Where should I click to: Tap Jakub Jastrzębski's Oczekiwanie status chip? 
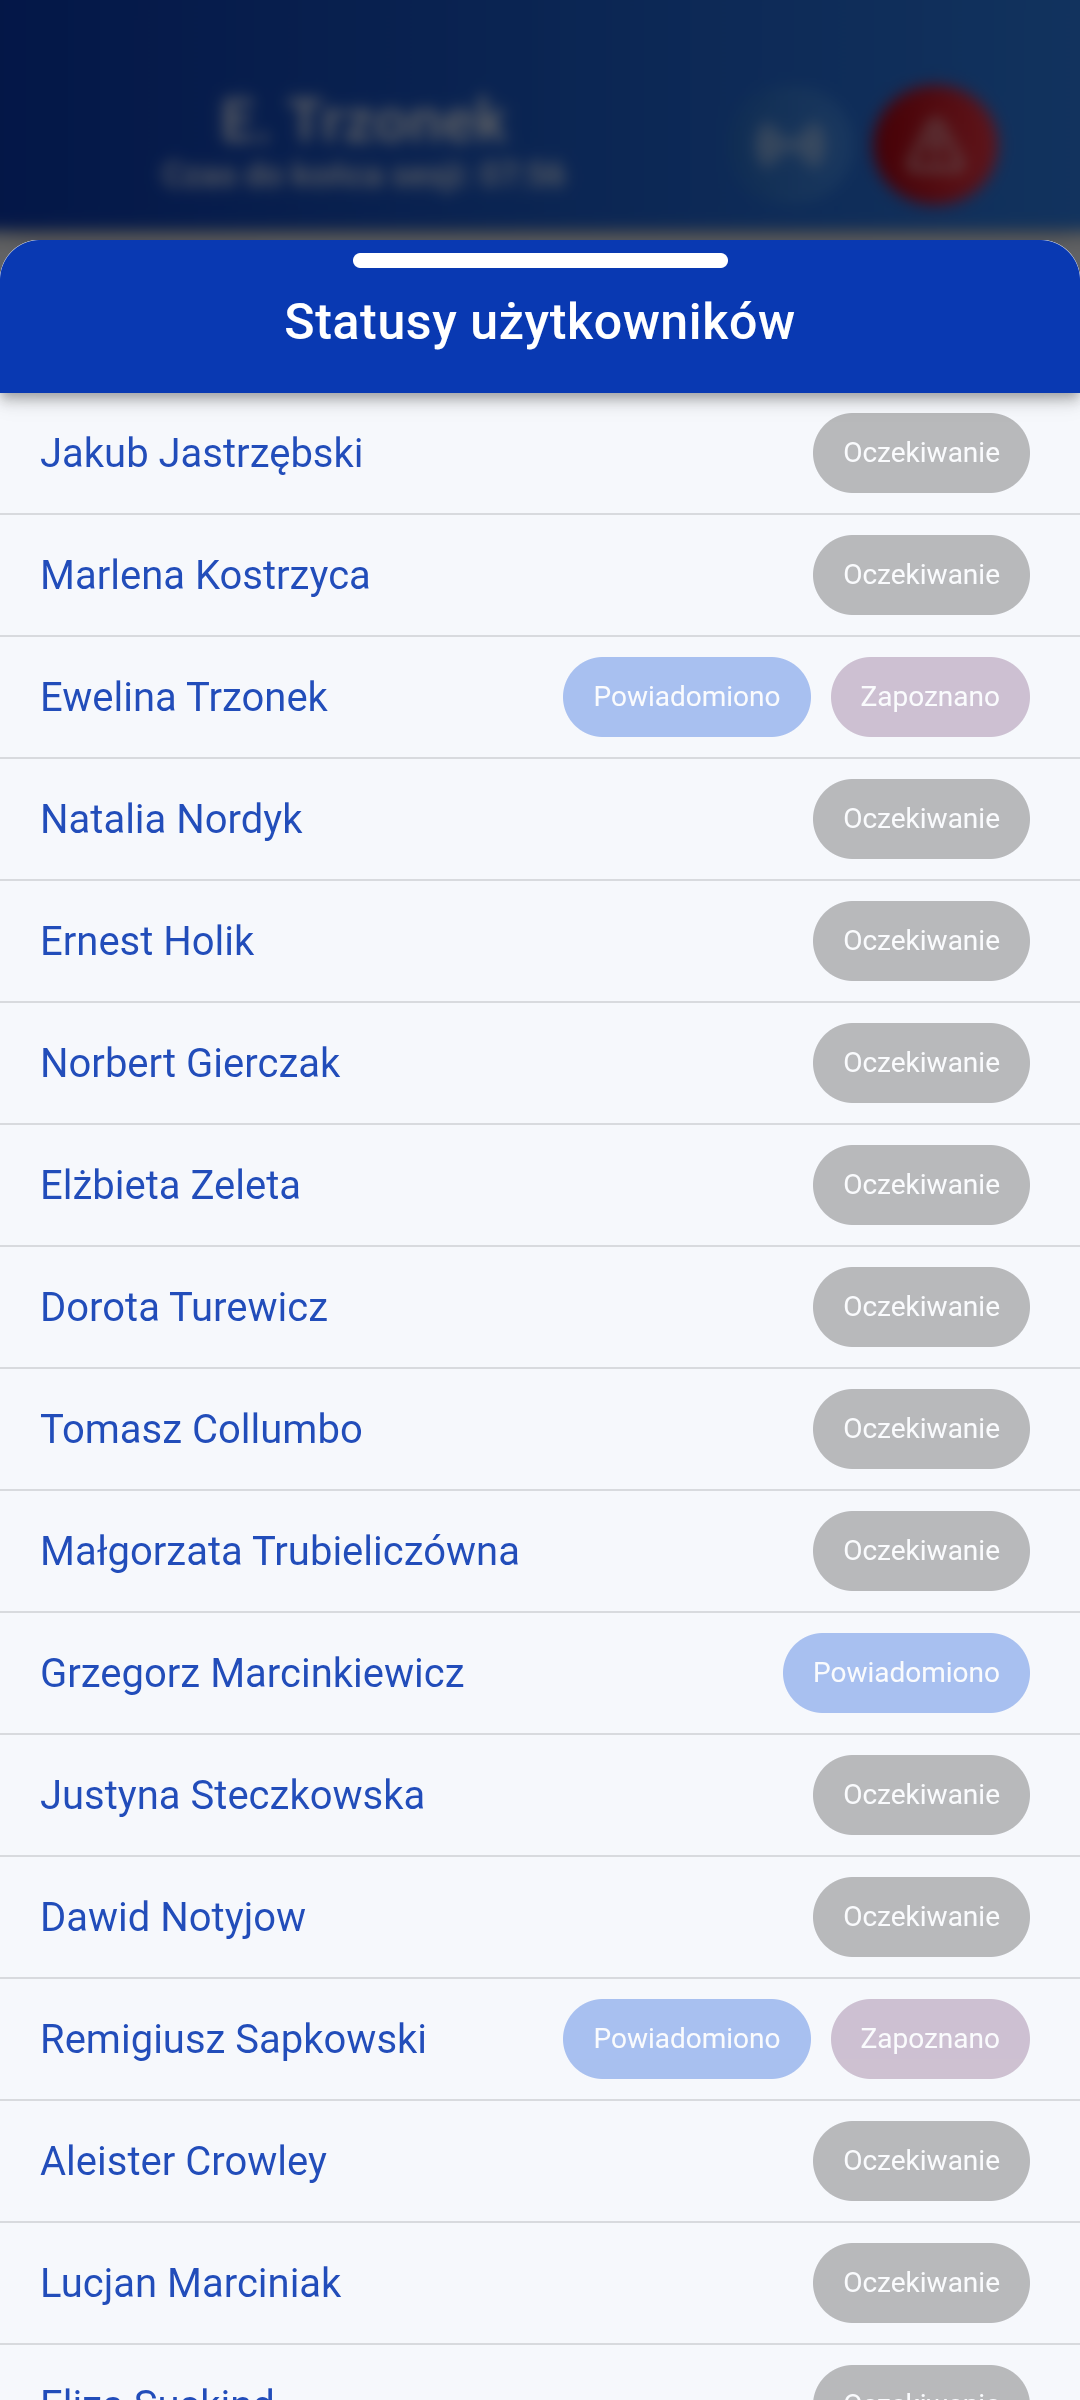click(921, 453)
